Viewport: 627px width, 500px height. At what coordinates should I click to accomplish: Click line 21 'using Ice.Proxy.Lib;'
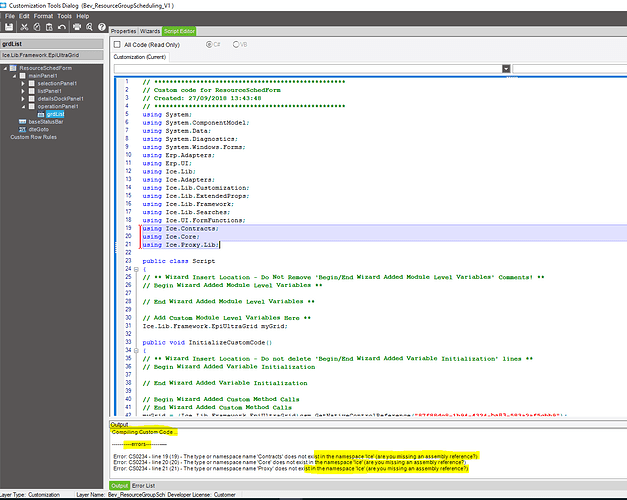pos(181,244)
